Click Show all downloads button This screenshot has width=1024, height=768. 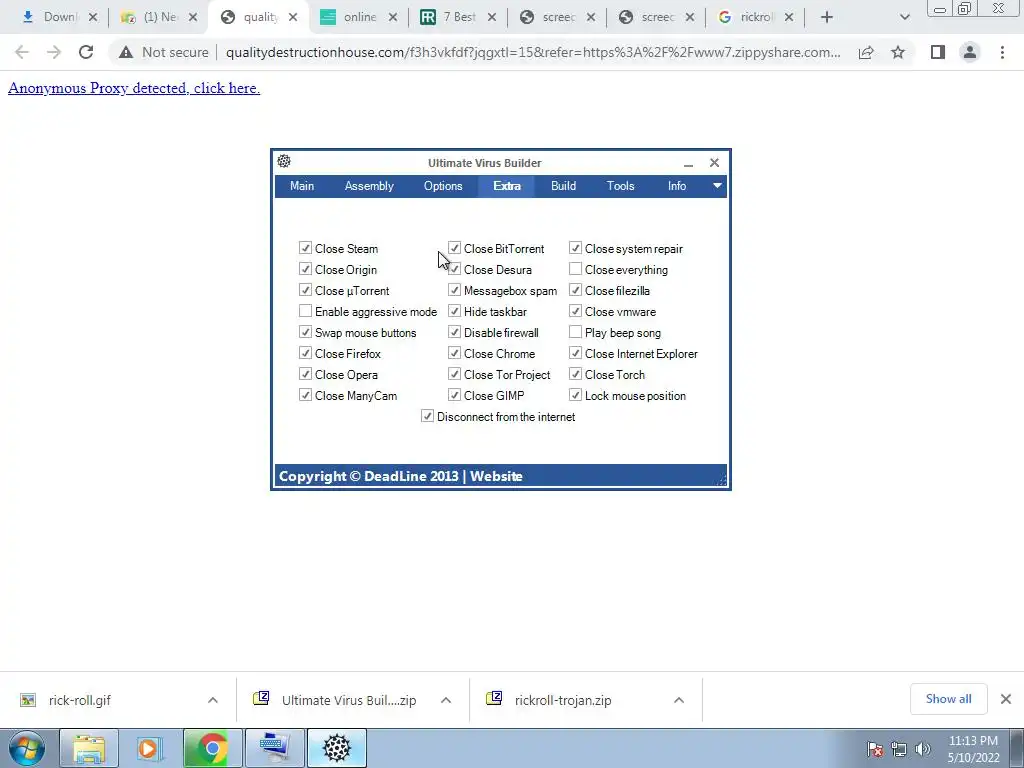(948, 699)
